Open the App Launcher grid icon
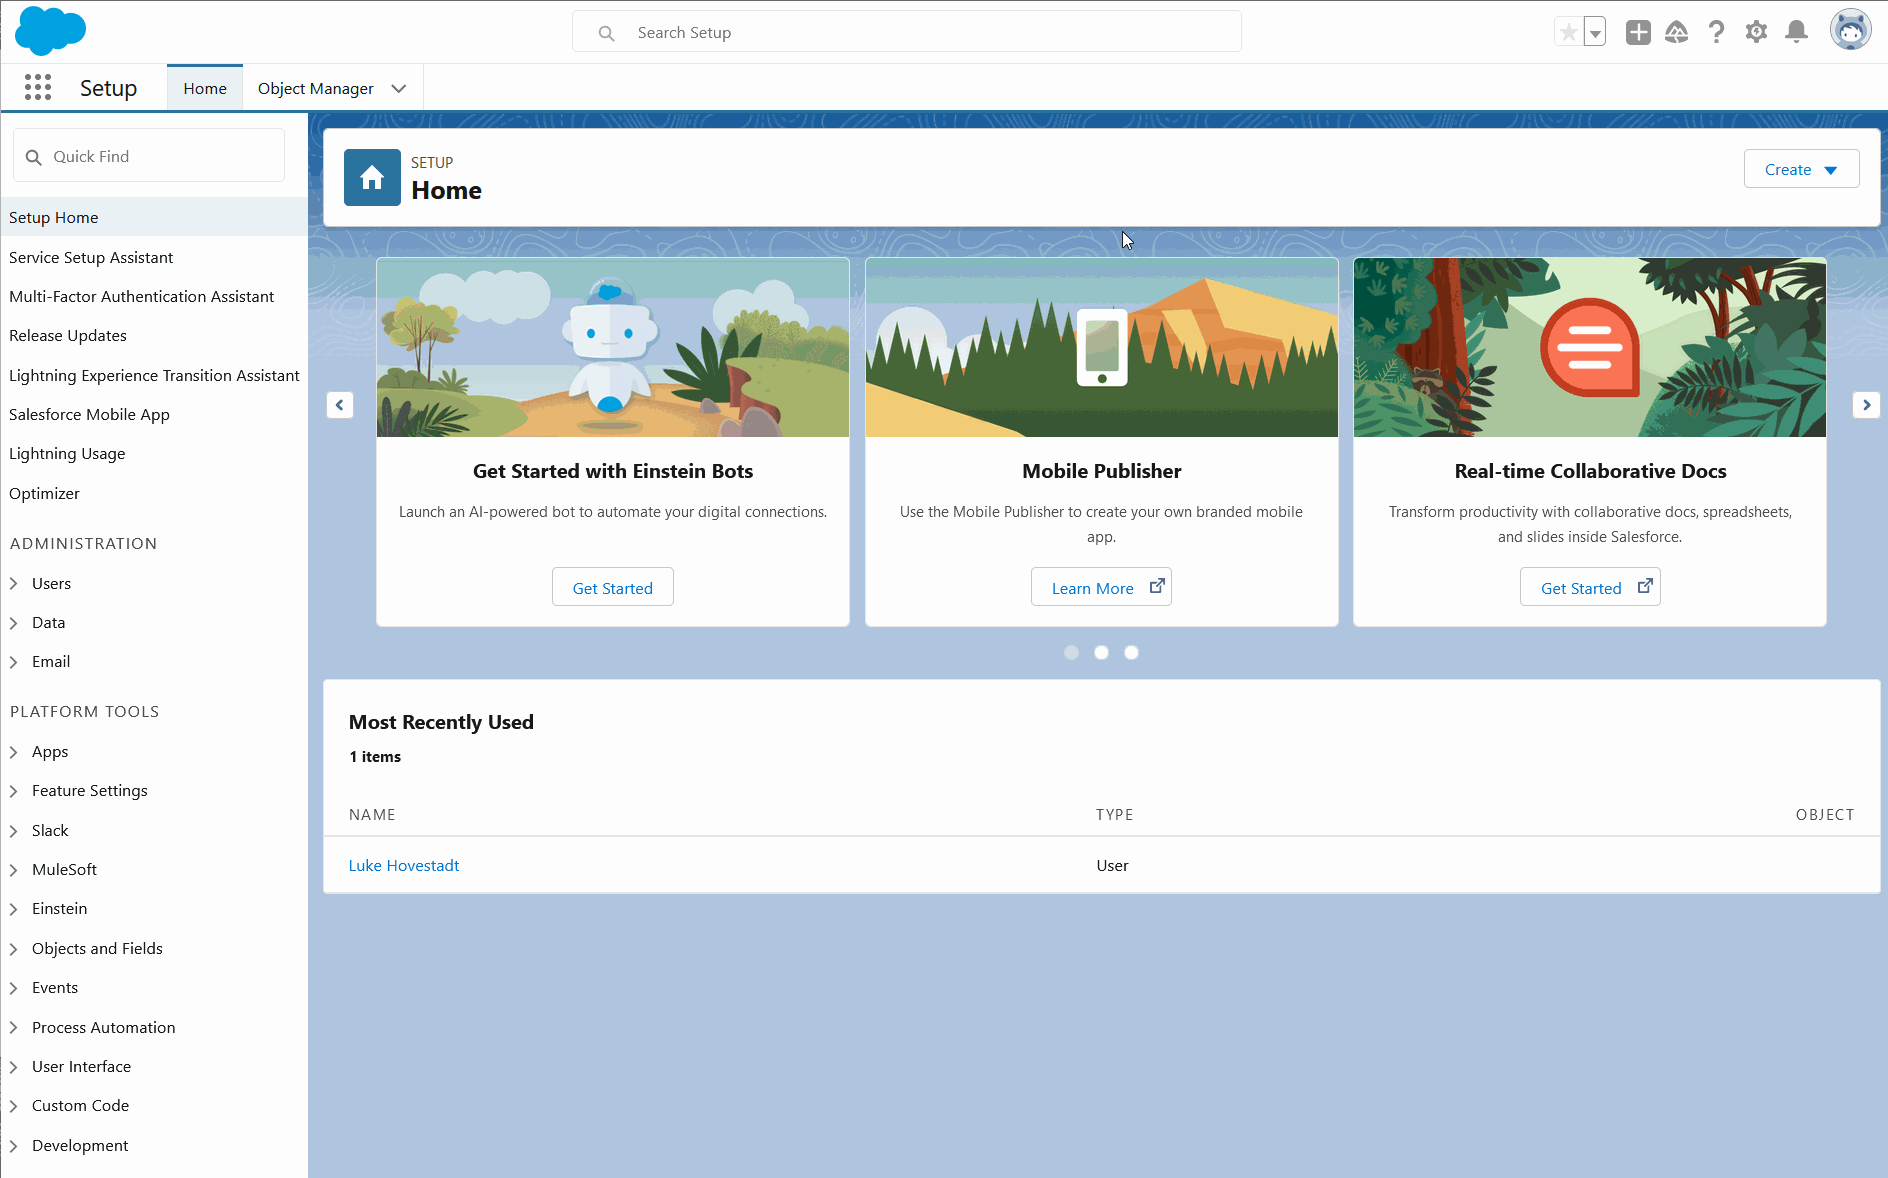The width and height of the screenshot is (1888, 1178). coord(38,88)
